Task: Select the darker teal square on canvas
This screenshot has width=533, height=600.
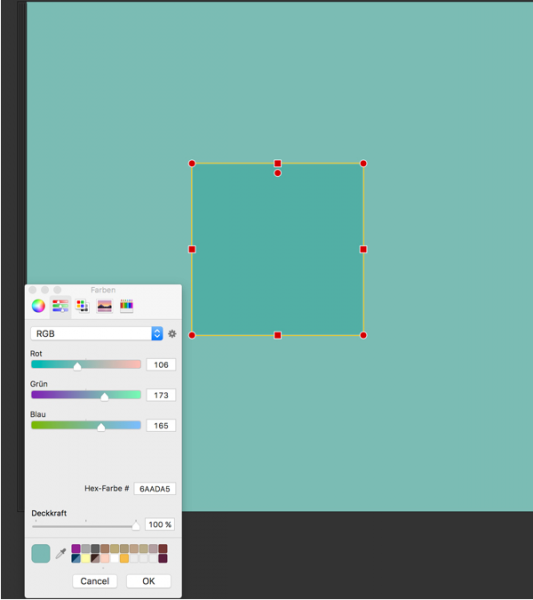Action: click(x=278, y=249)
